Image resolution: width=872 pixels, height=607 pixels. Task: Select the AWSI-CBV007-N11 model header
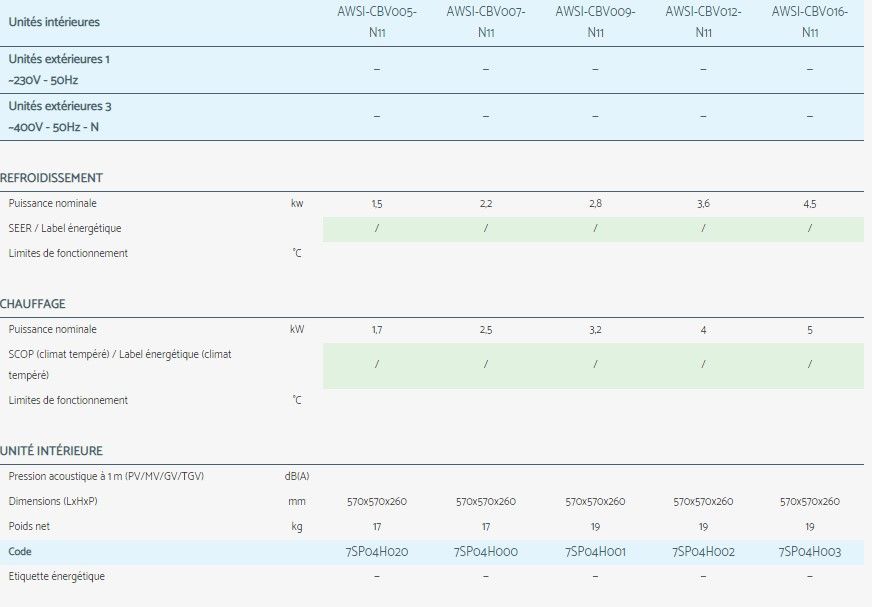point(486,21)
